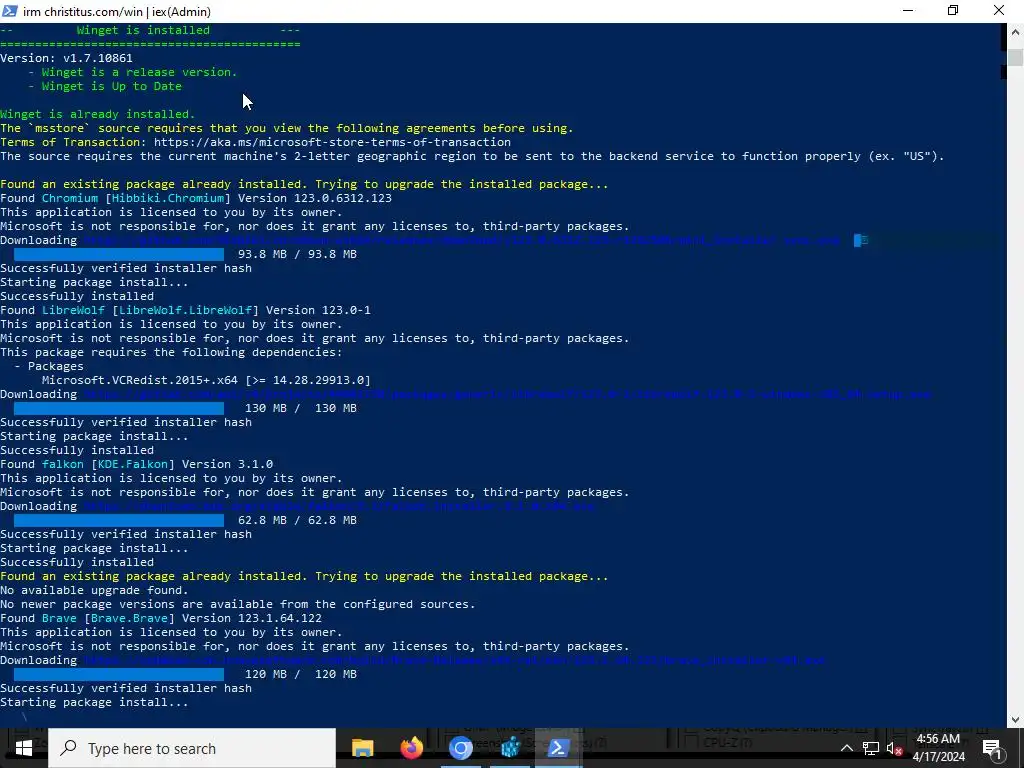The width and height of the screenshot is (1024, 768).
Task: Click the '- Packages' line
Action: [x=49, y=366]
